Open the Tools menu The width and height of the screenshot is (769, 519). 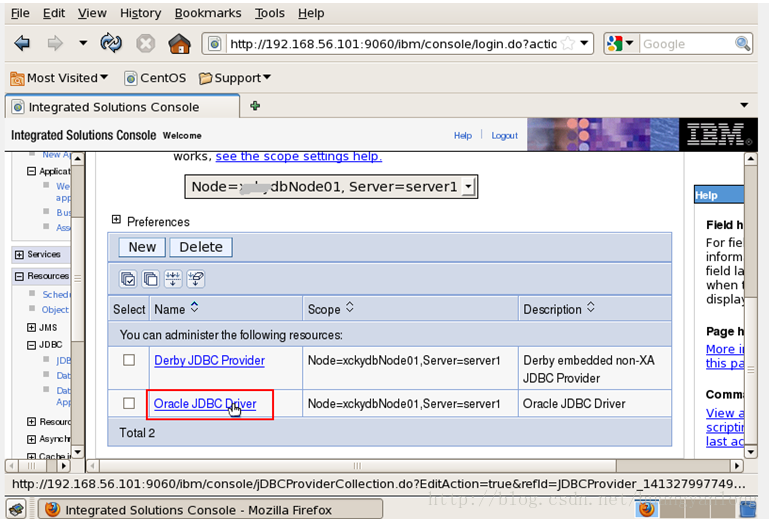click(x=269, y=13)
